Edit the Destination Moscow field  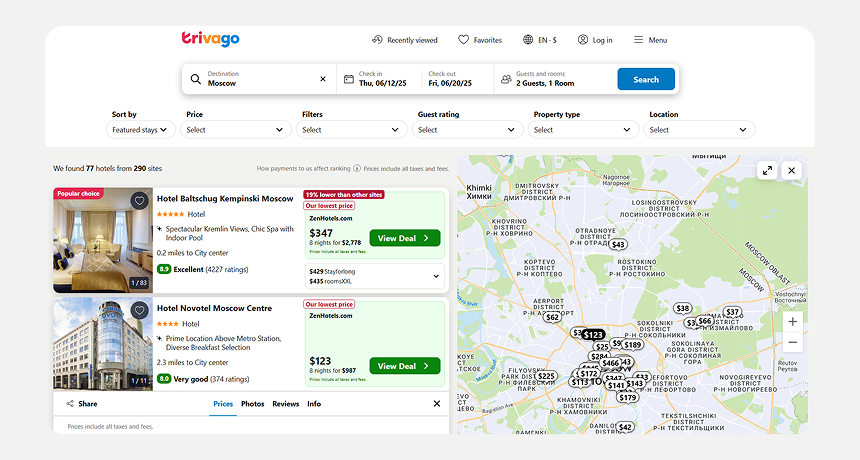coord(258,79)
